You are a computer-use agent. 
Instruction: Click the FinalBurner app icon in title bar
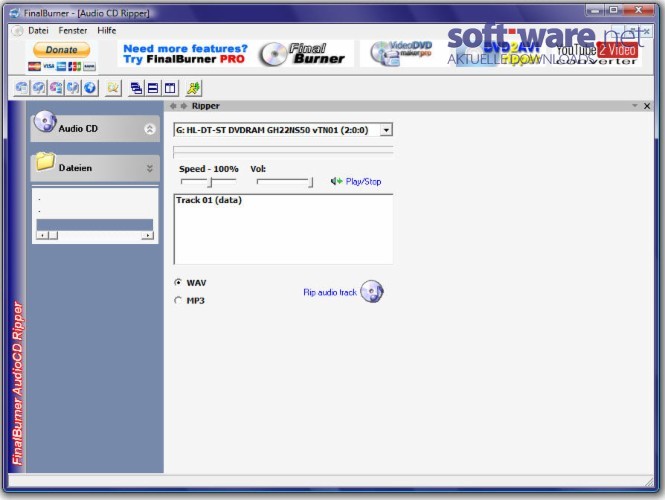(14, 13)
